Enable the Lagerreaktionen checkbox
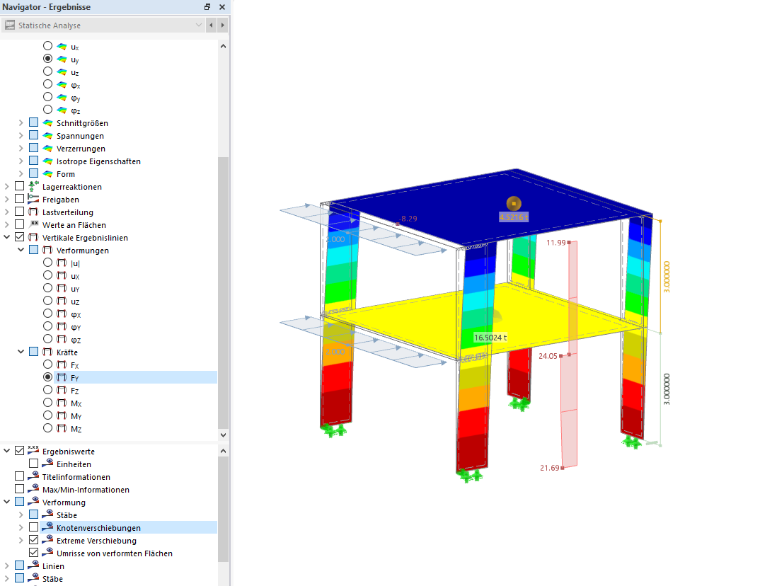This screenshot has height=586, width=760. pos(19,186)
